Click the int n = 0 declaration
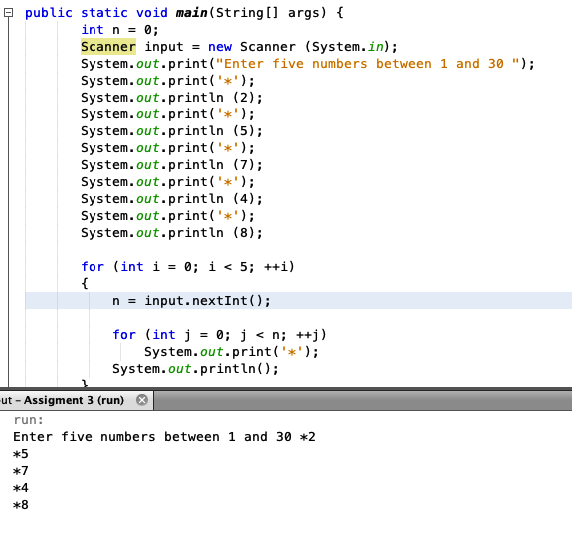The image size is (572, 534). [x=120, y=30]
